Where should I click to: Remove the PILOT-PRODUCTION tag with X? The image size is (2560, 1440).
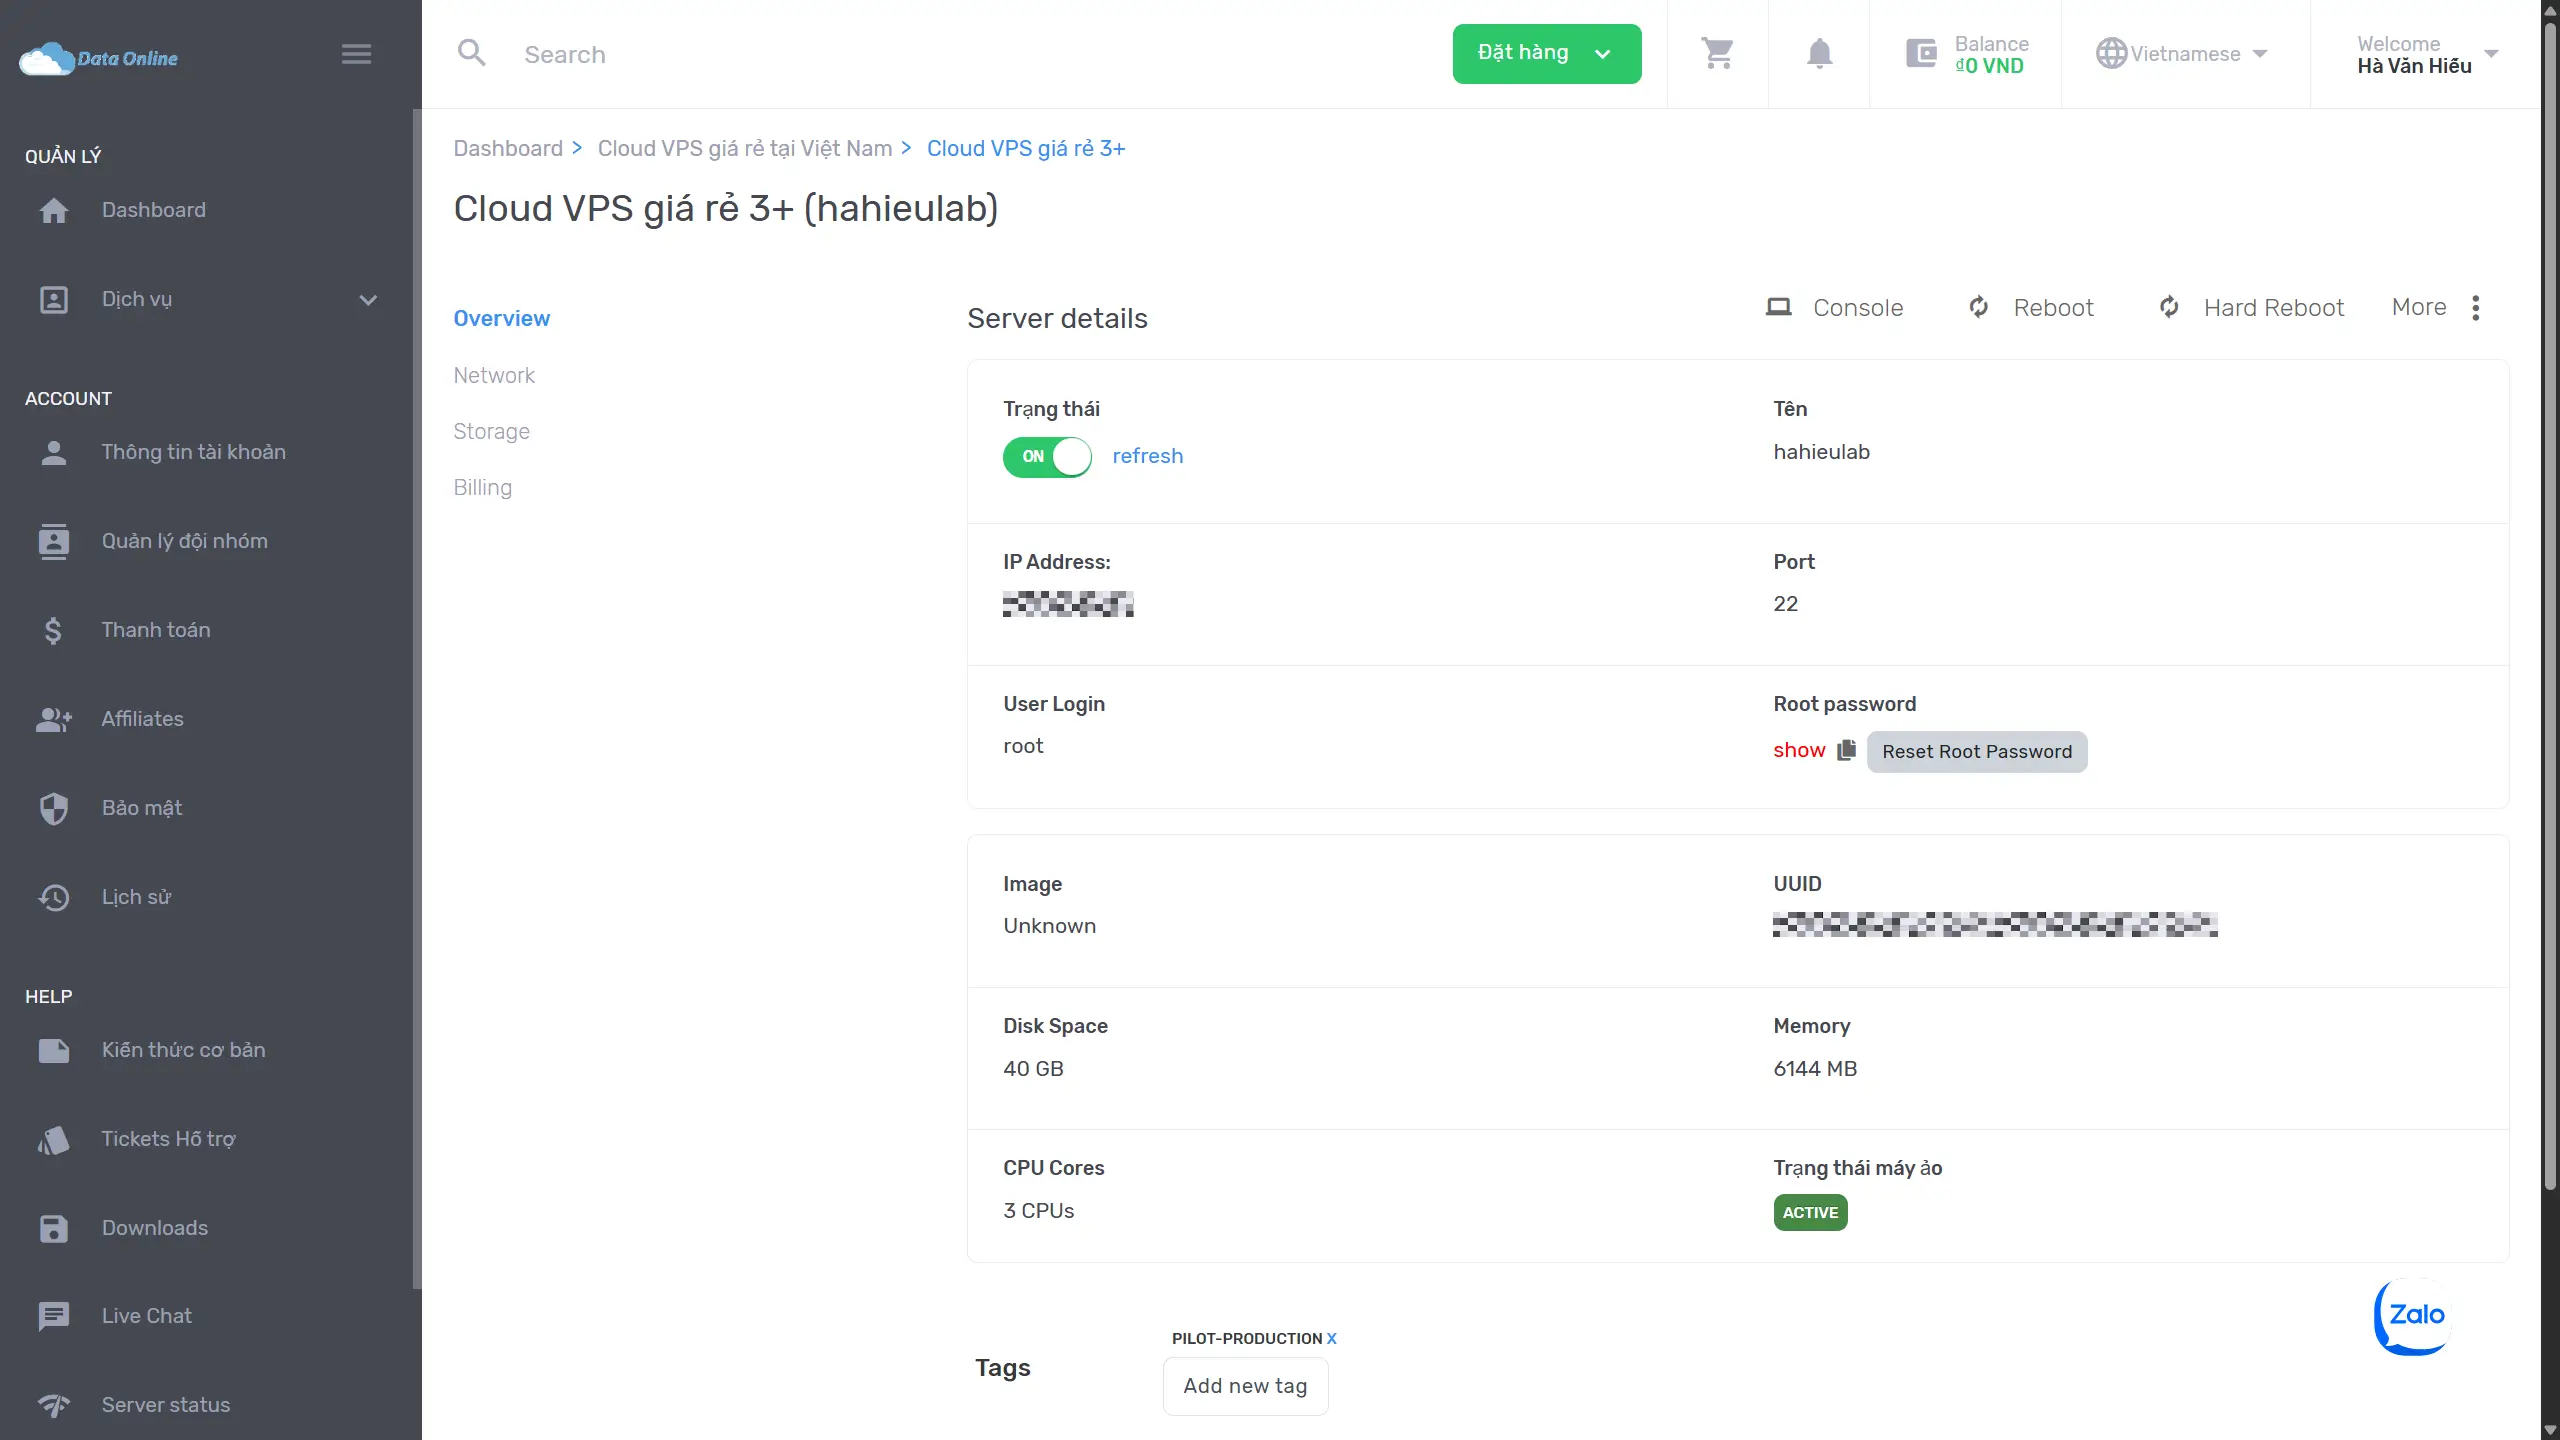(x=1331, y=1338)
